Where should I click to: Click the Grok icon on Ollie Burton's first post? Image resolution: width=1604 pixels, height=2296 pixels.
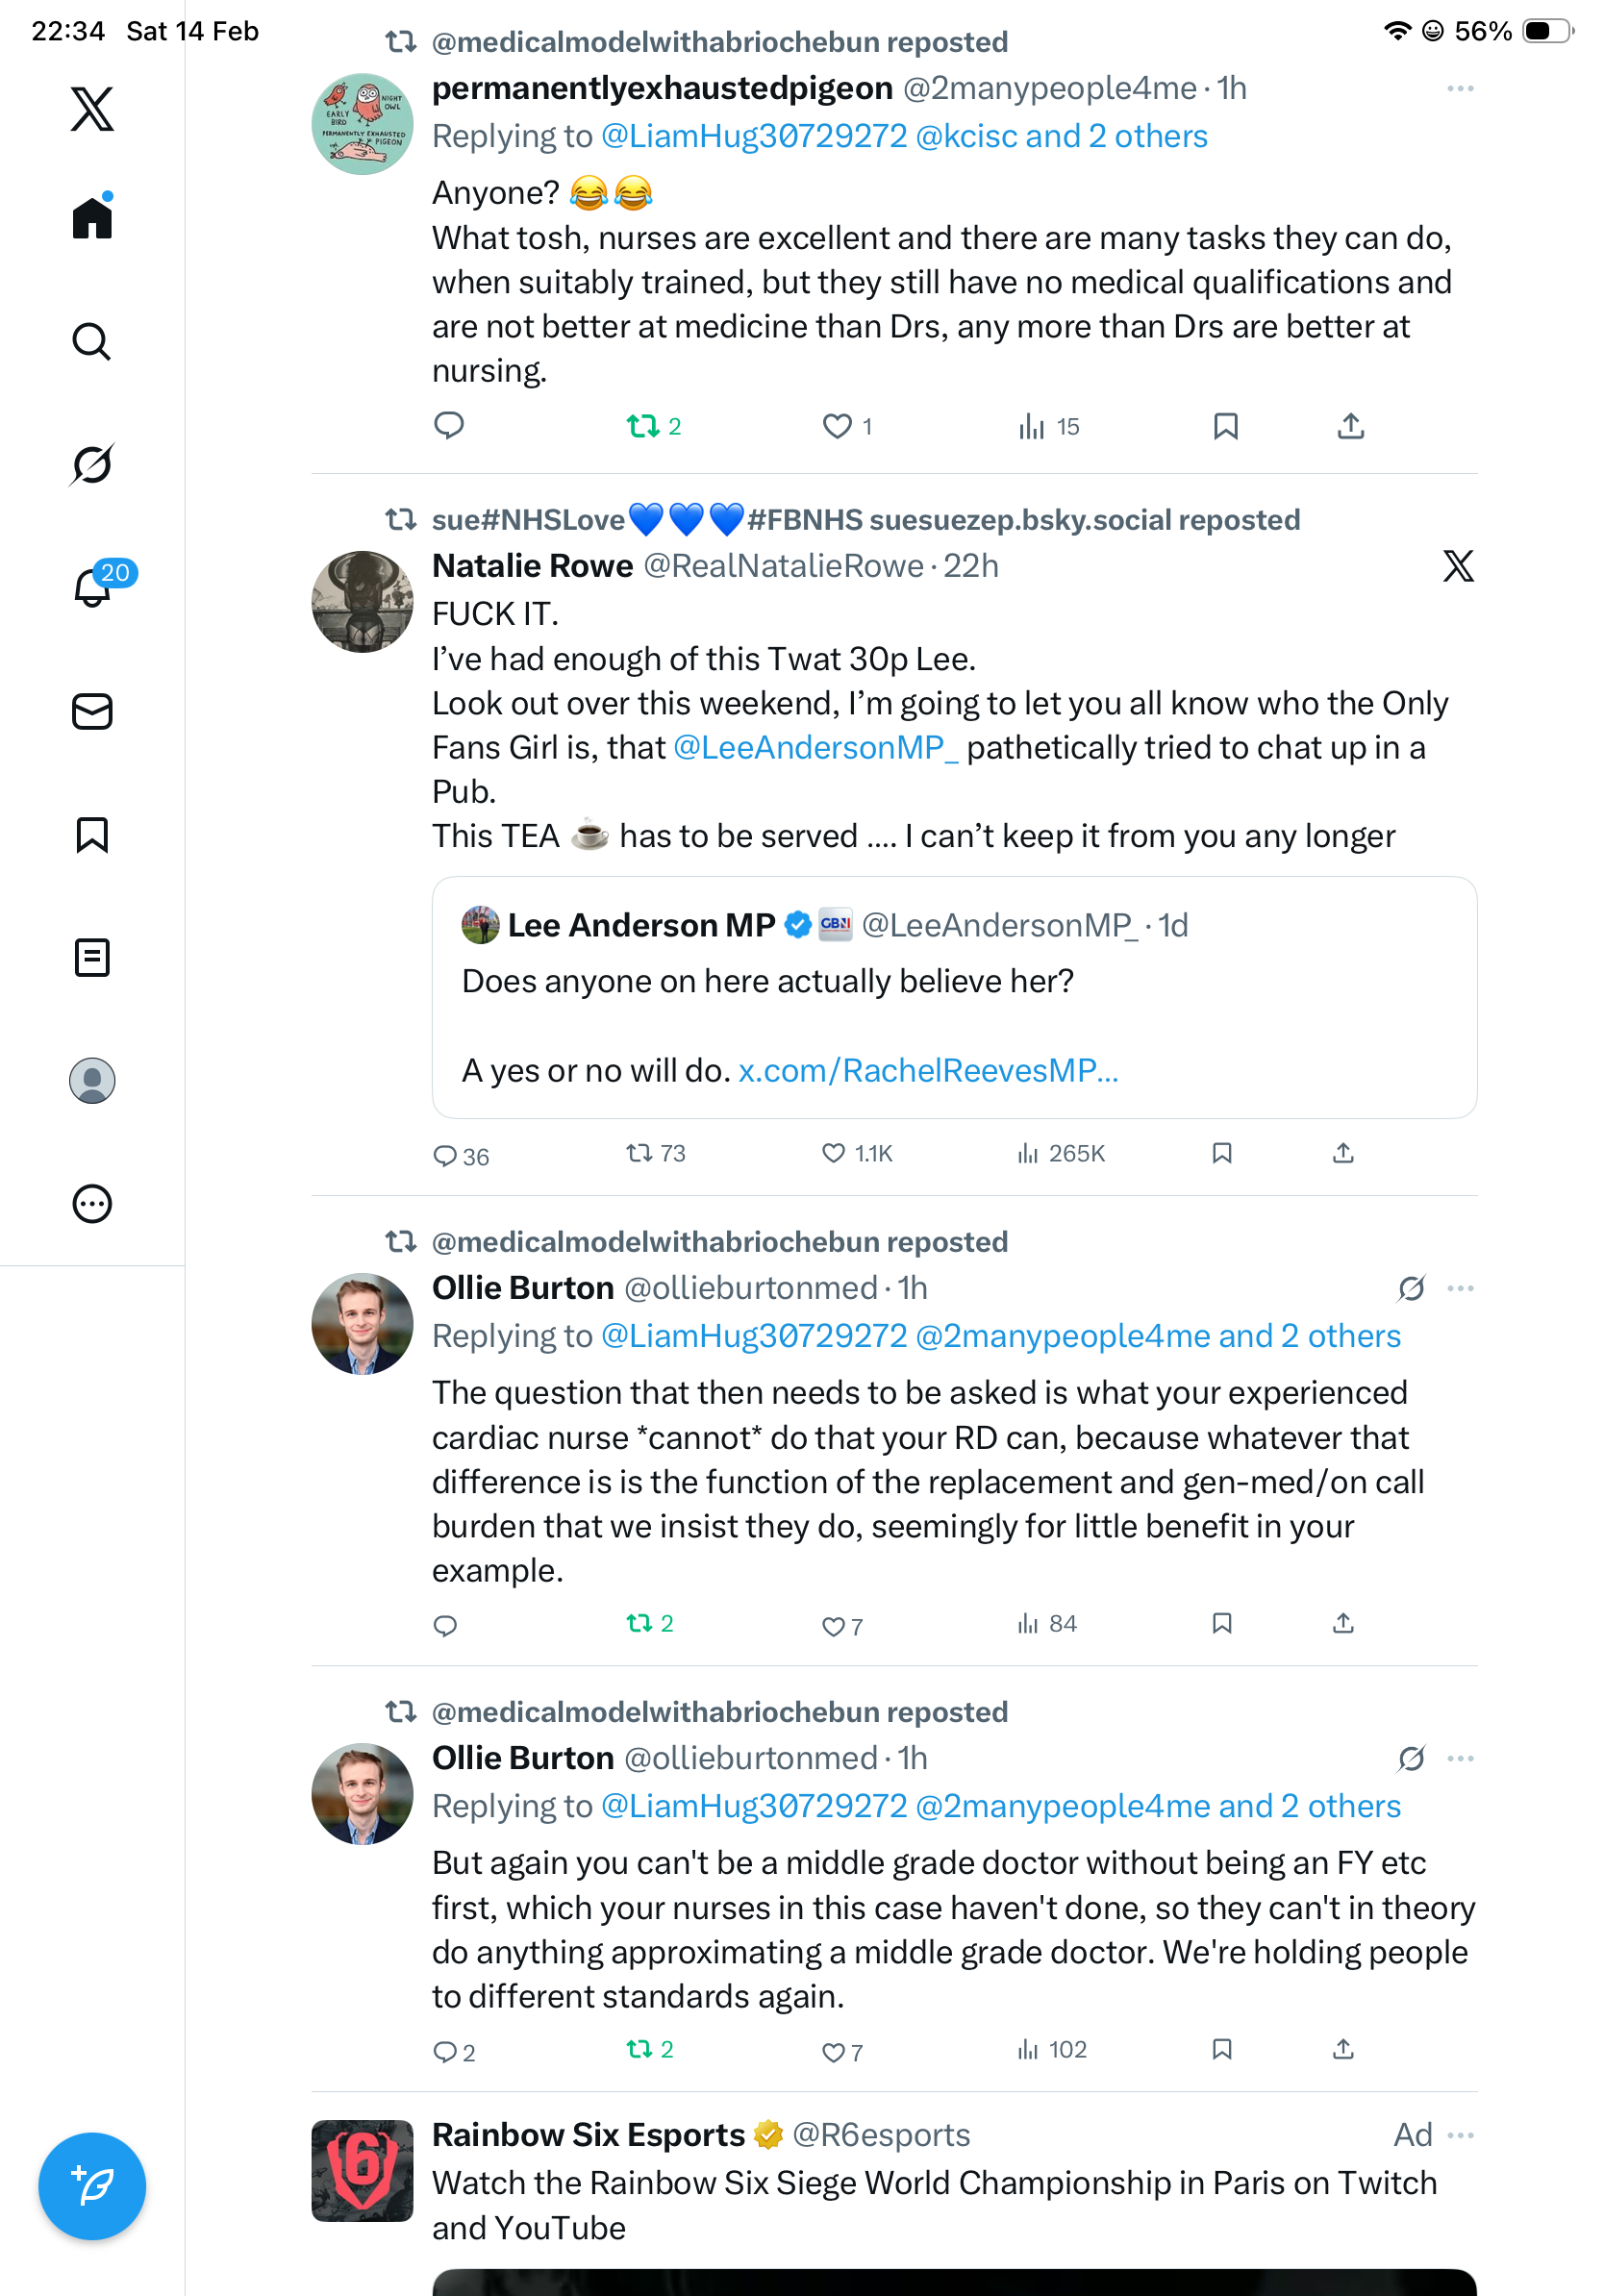click(x=1411, y=1288)
